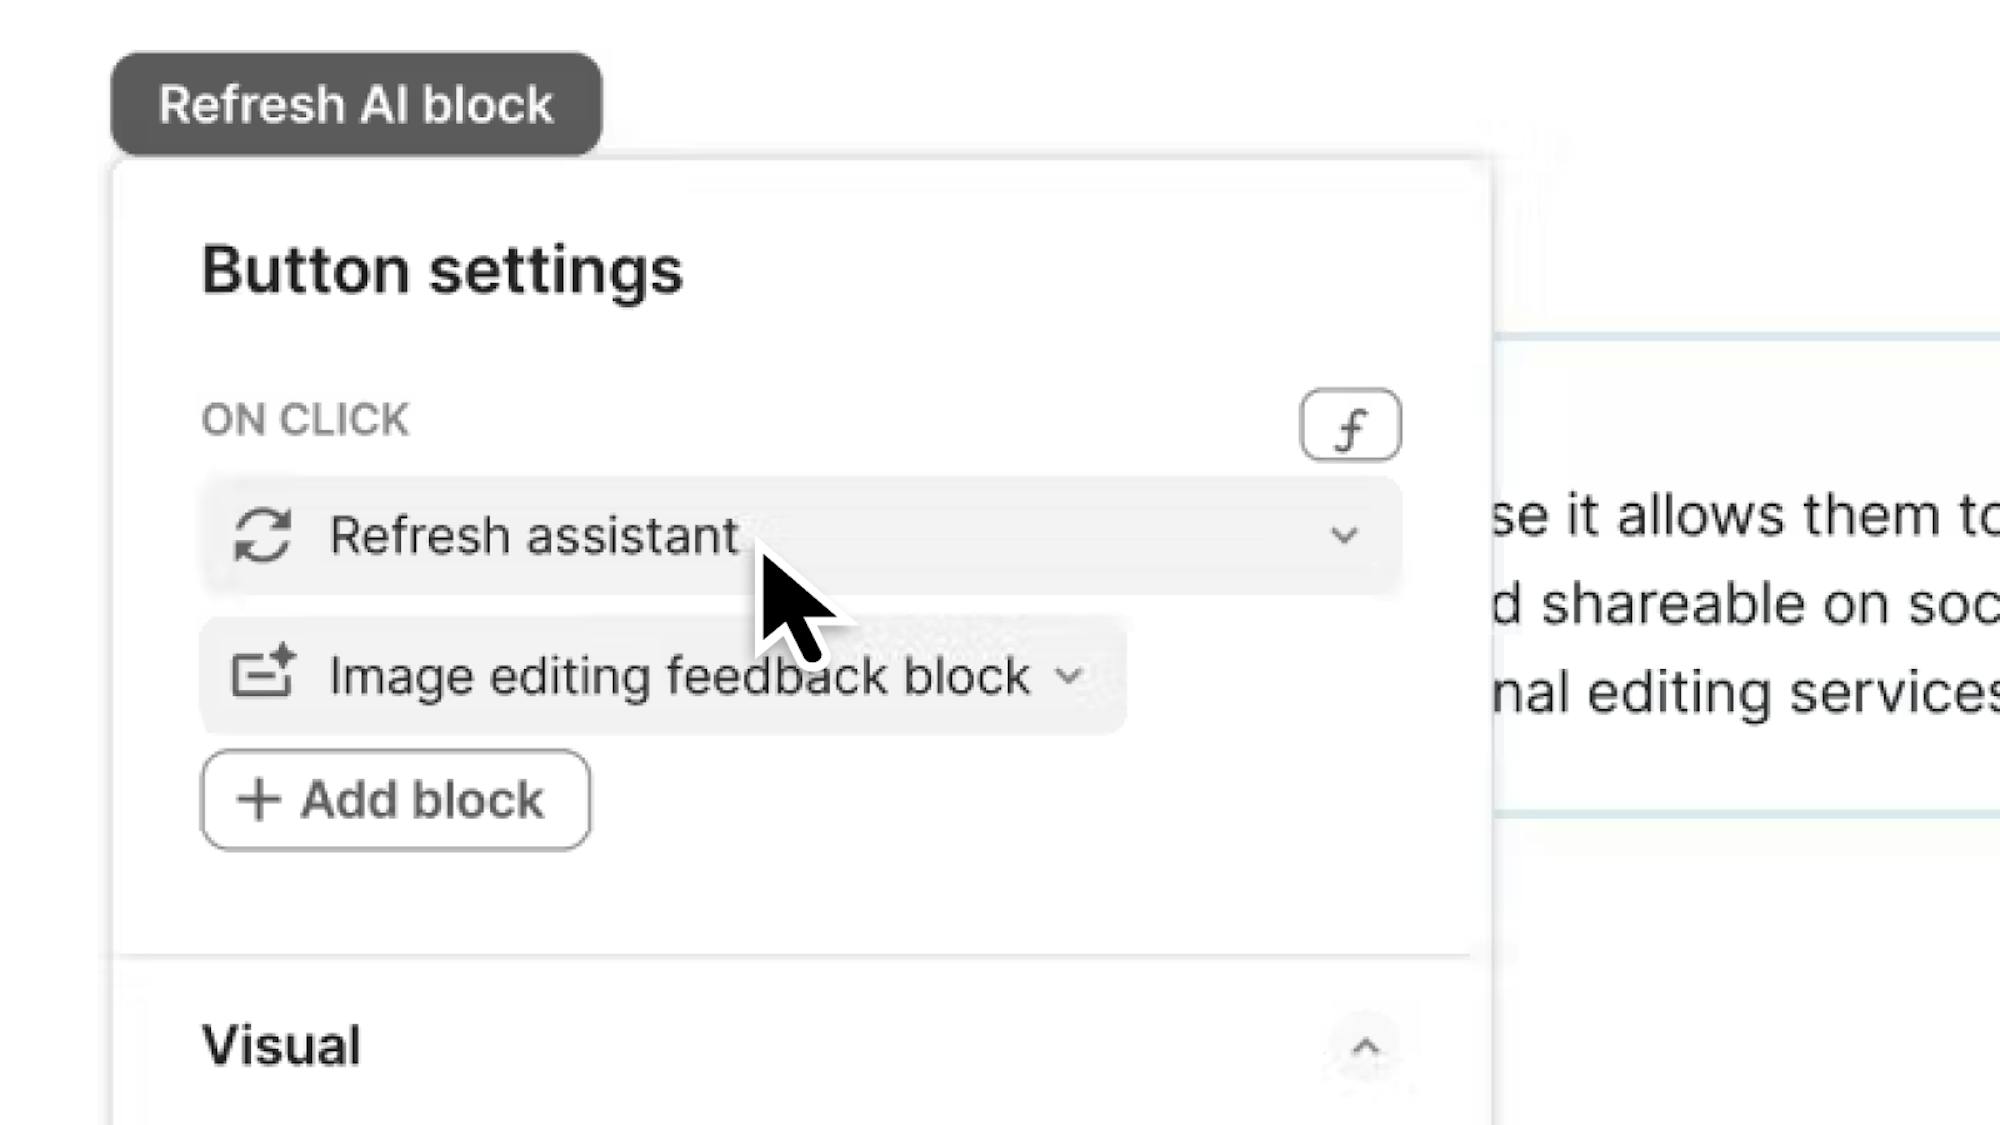This screenshot has height=1125, width=2000.
Task: Click the Refresh assistant action label
Action: [534, 535]
